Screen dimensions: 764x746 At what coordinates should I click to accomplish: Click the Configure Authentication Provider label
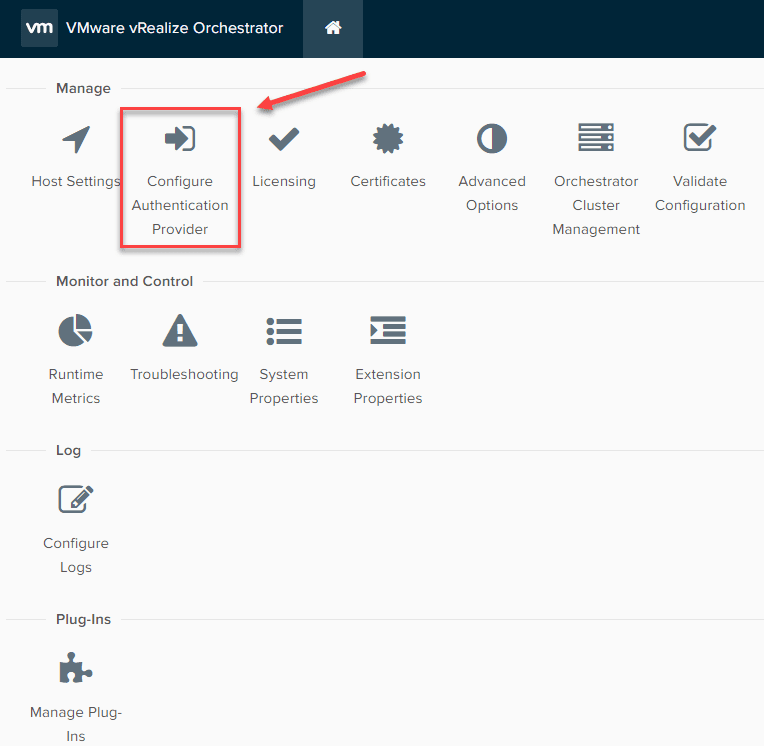[180, 205]
